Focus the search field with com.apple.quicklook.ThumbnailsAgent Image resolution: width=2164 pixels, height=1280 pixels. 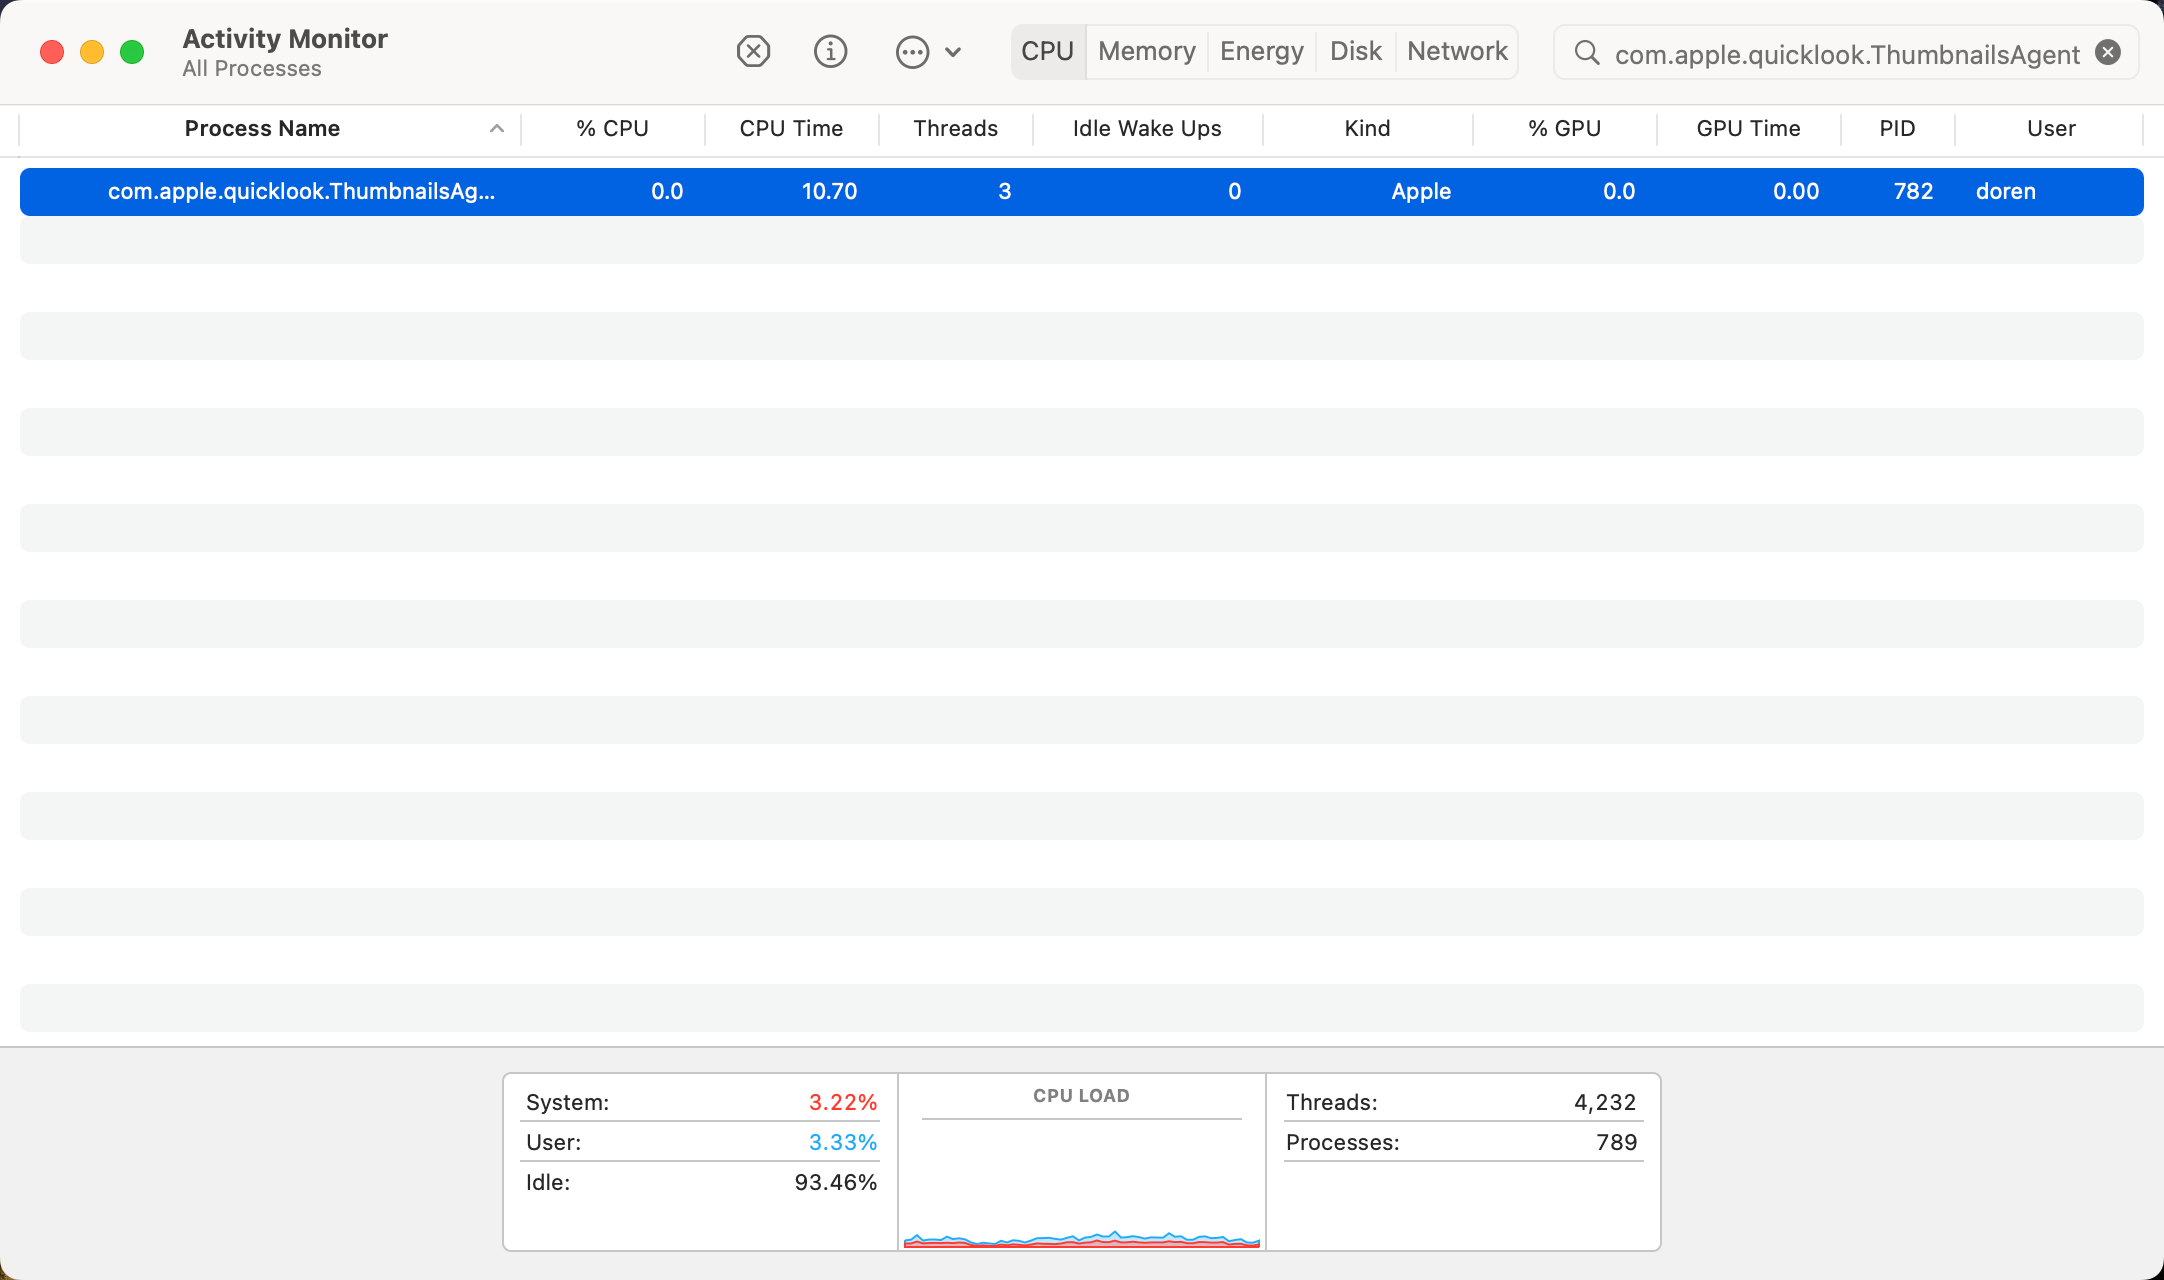(1847, 54)
